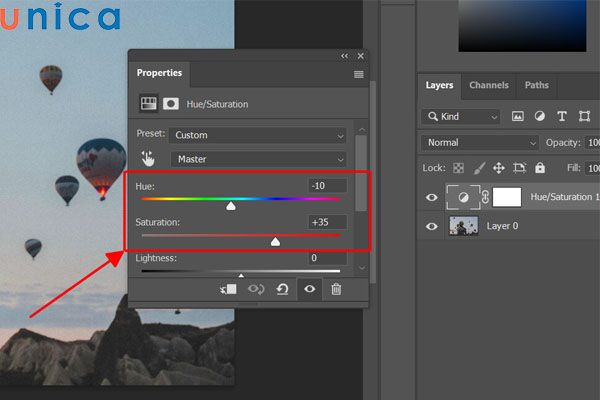Viewport: 600px width, 400px height.
Task: Expand the Master channel dropdown
Action: point(257,159)
